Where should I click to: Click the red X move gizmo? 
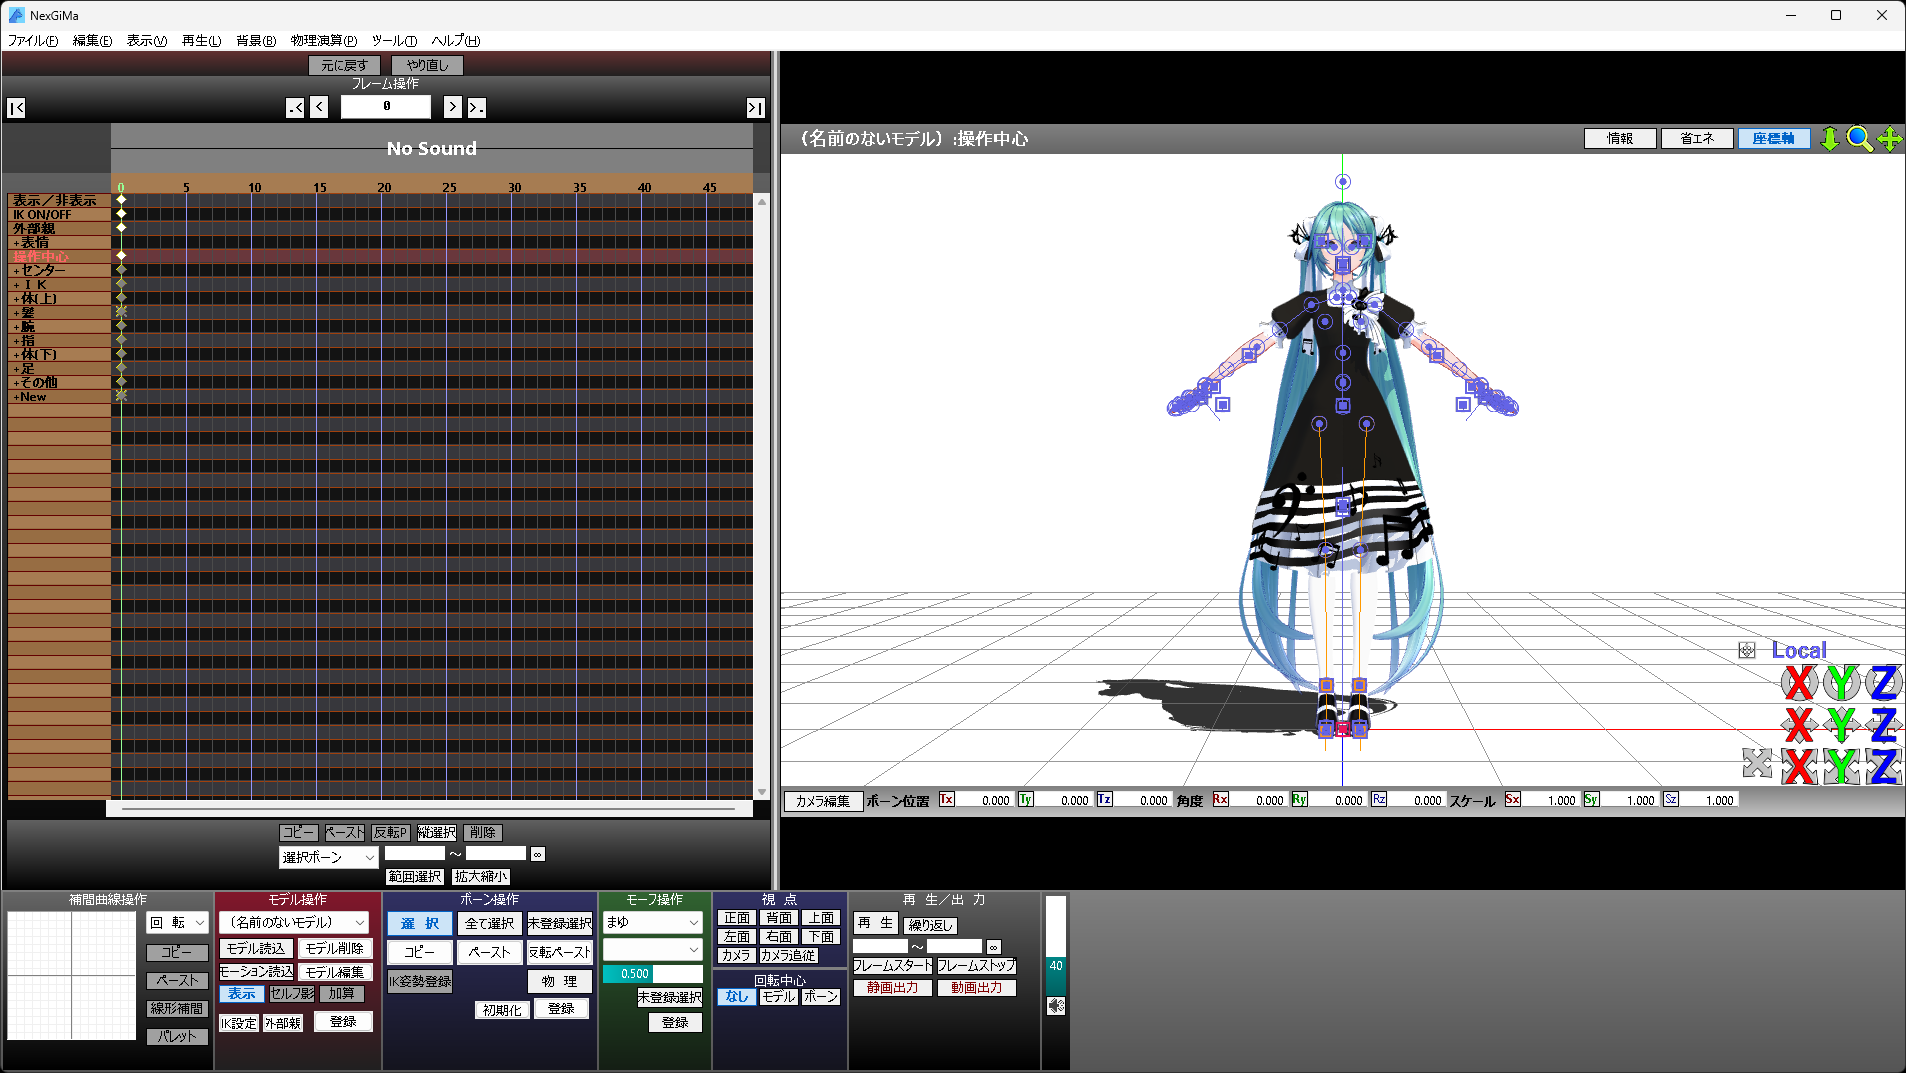tap(1799, 725)
